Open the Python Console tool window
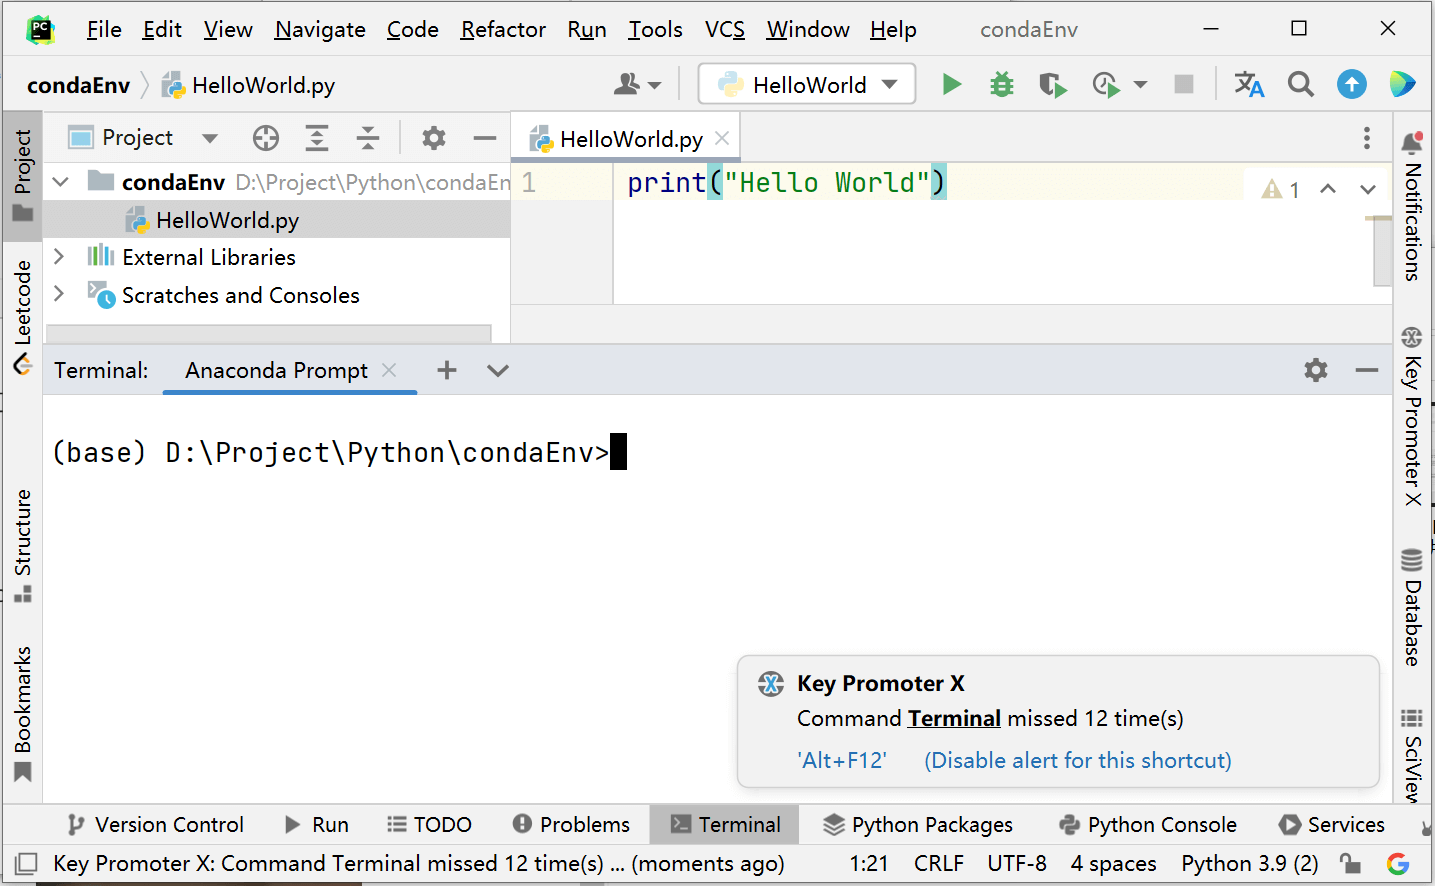The image size is (1435, 886). pos(1148,824)
